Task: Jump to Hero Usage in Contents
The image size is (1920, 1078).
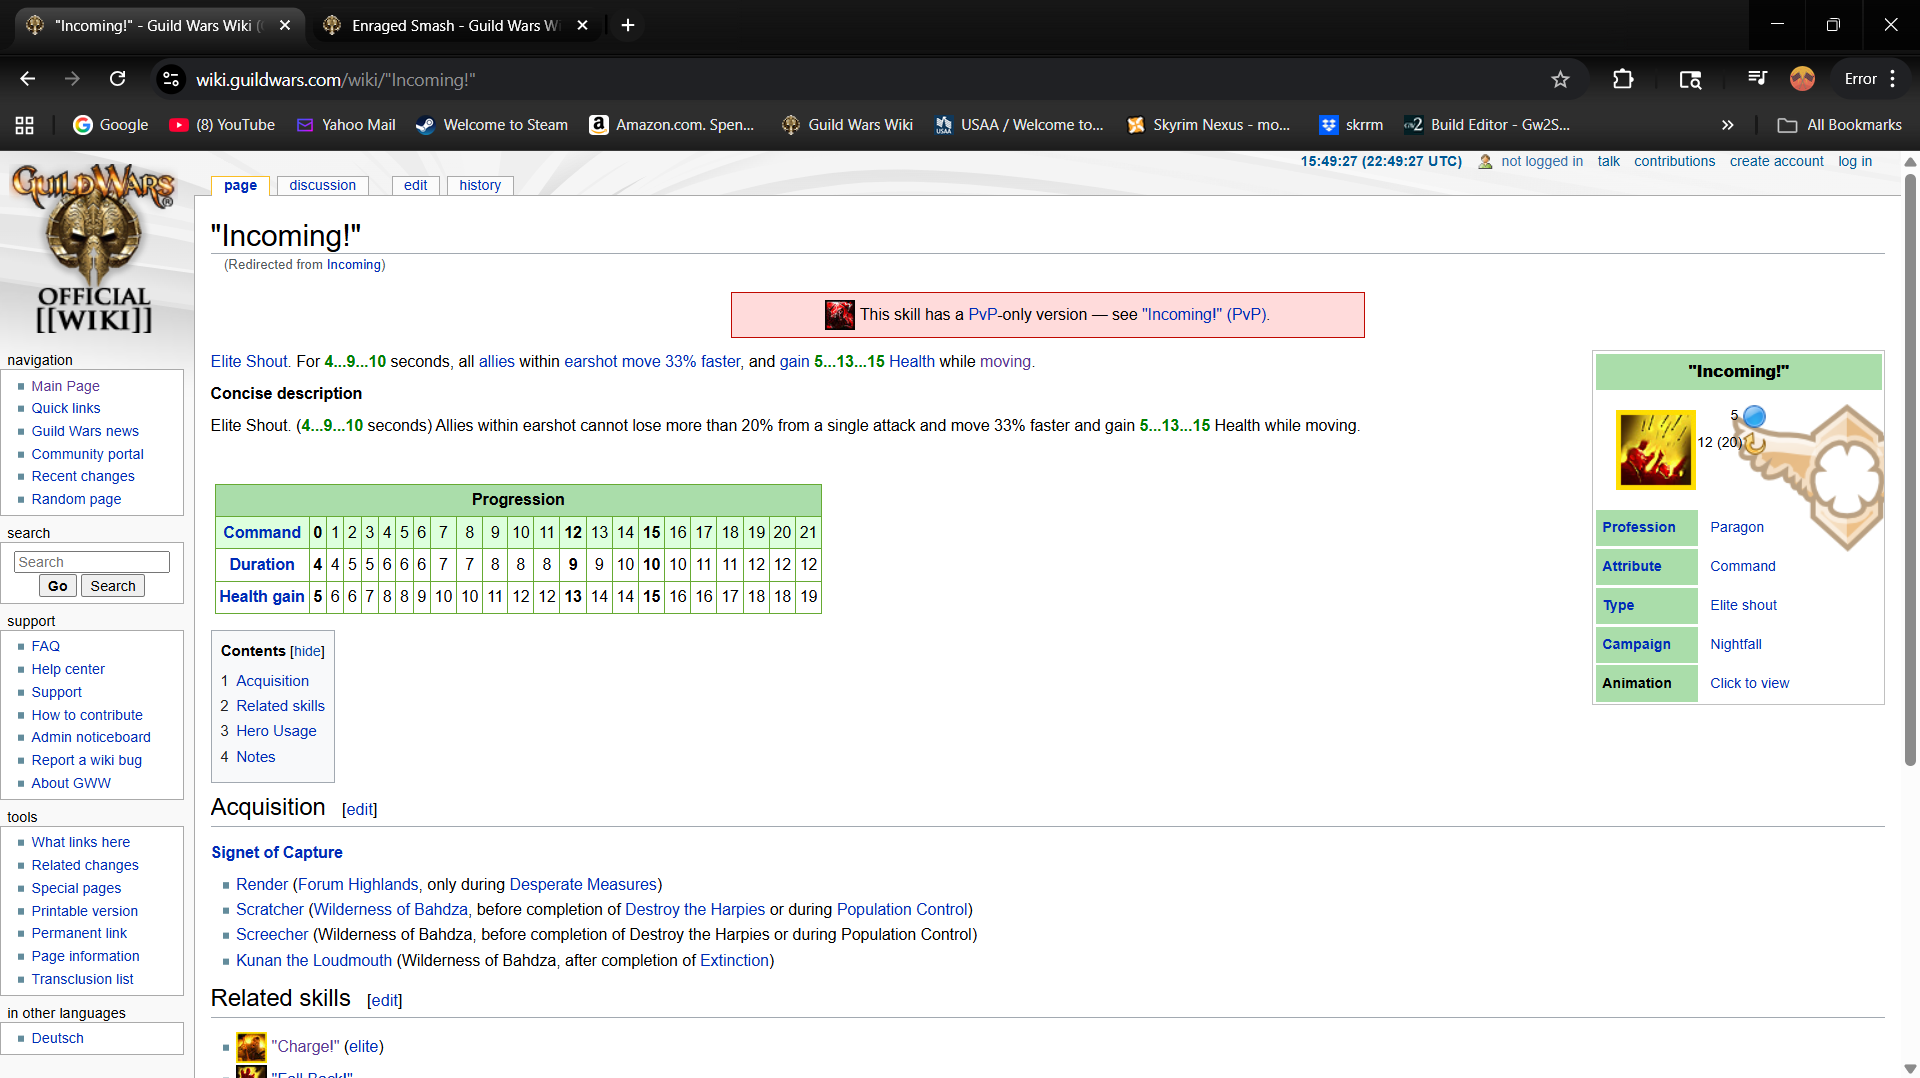Action: 276,731
